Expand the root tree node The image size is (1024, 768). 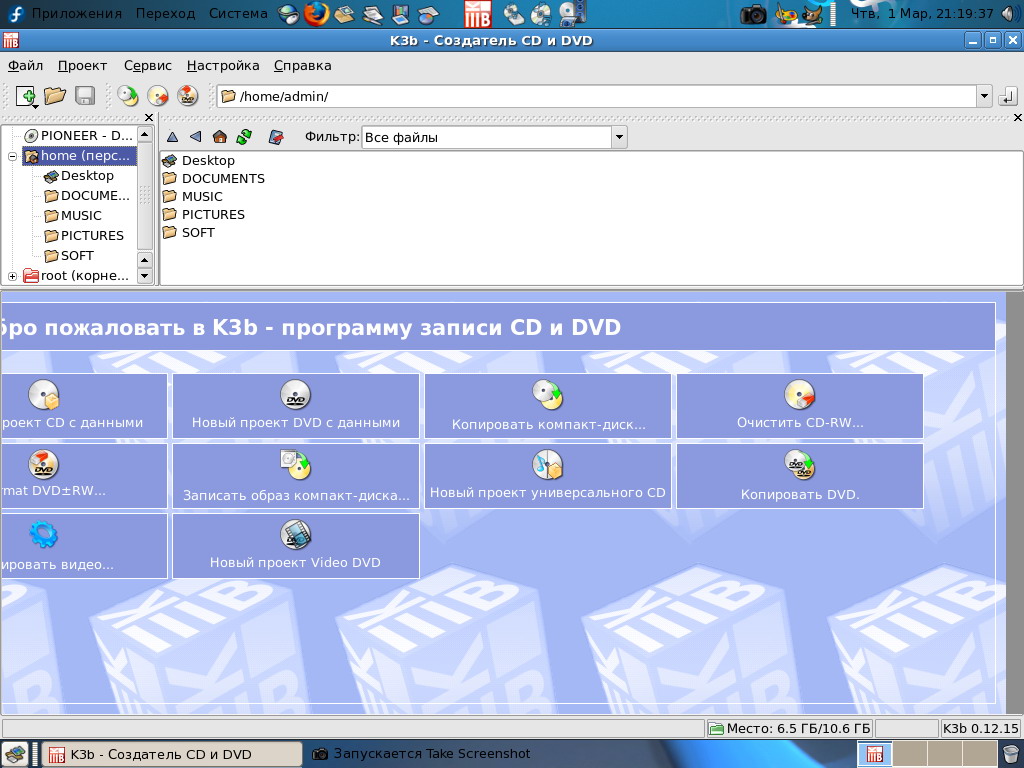pyautogui.click(x=12, y=276)
